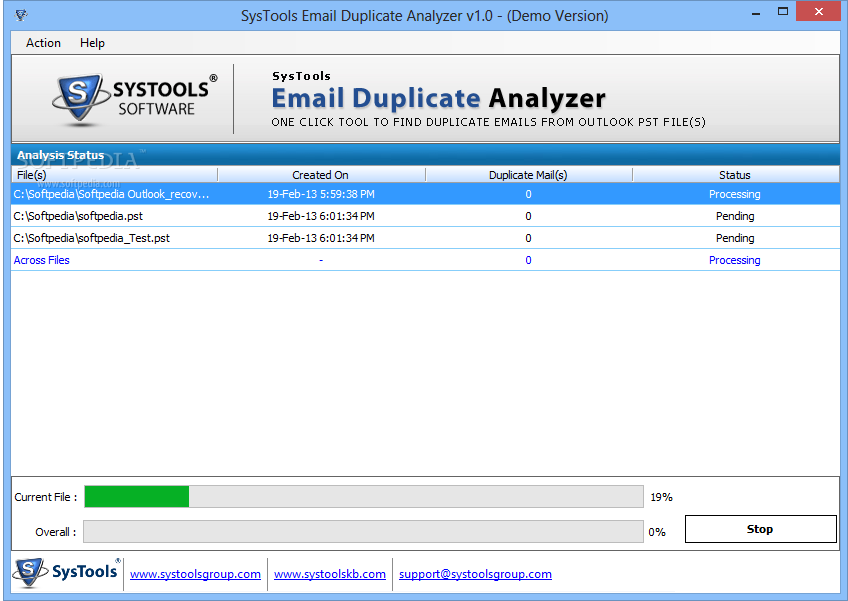Sort by the Duplicate Mail(s) column header
Image resolution: width=848 pixels, height=601 pixels.
click(x=528, y=175)
